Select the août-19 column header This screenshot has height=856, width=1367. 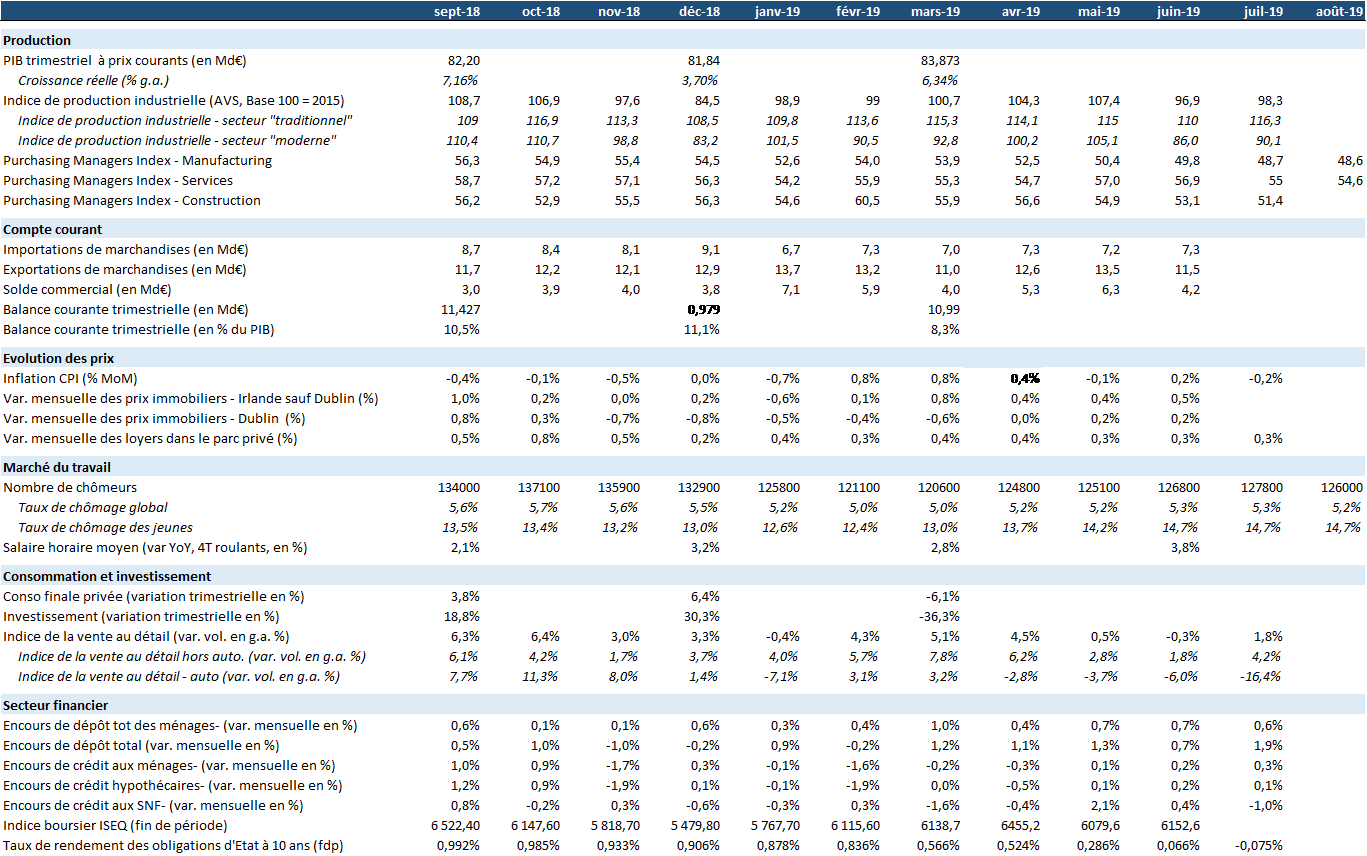tap(1339, 11)
